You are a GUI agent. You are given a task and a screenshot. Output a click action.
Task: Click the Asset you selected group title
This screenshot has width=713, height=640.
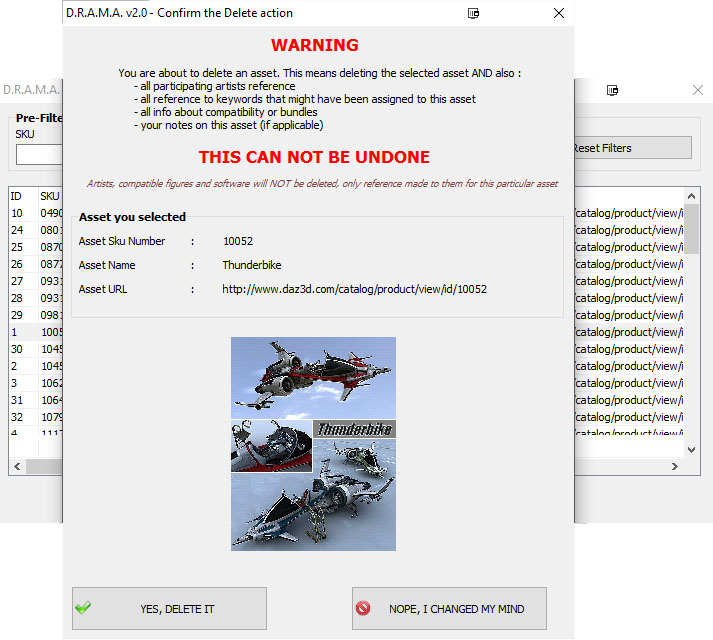pos(132,217)
